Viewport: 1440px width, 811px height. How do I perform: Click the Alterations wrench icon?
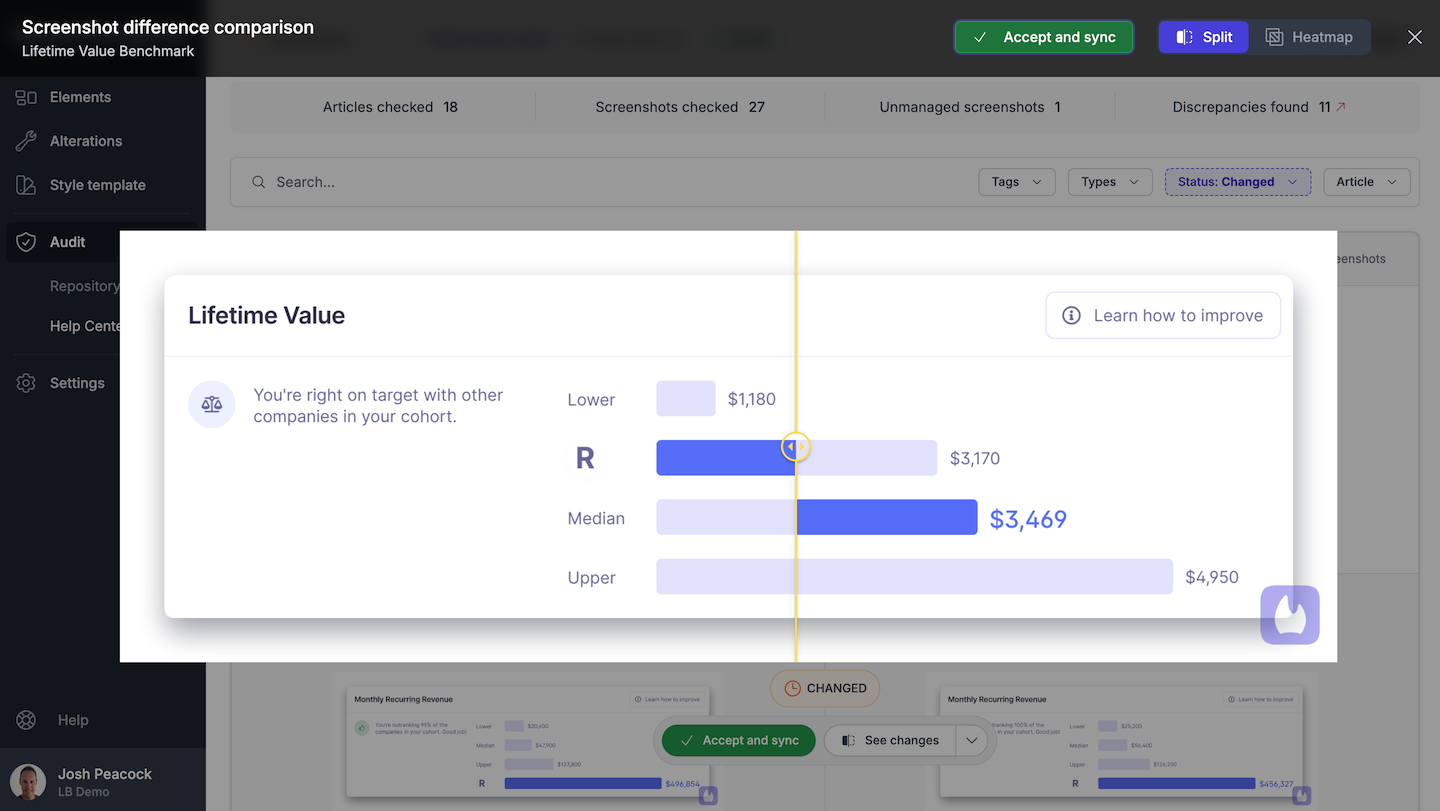(26, 141)
